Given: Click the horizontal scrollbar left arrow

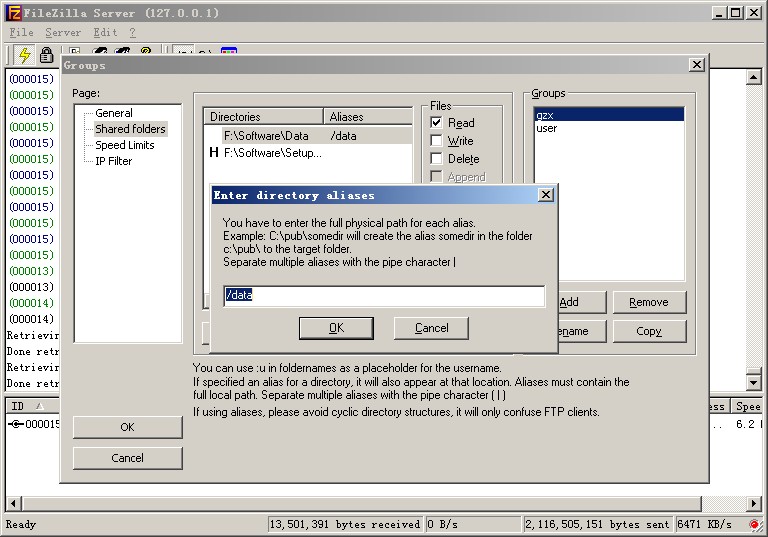Looking at the screenshot, I should pos(13,504).
